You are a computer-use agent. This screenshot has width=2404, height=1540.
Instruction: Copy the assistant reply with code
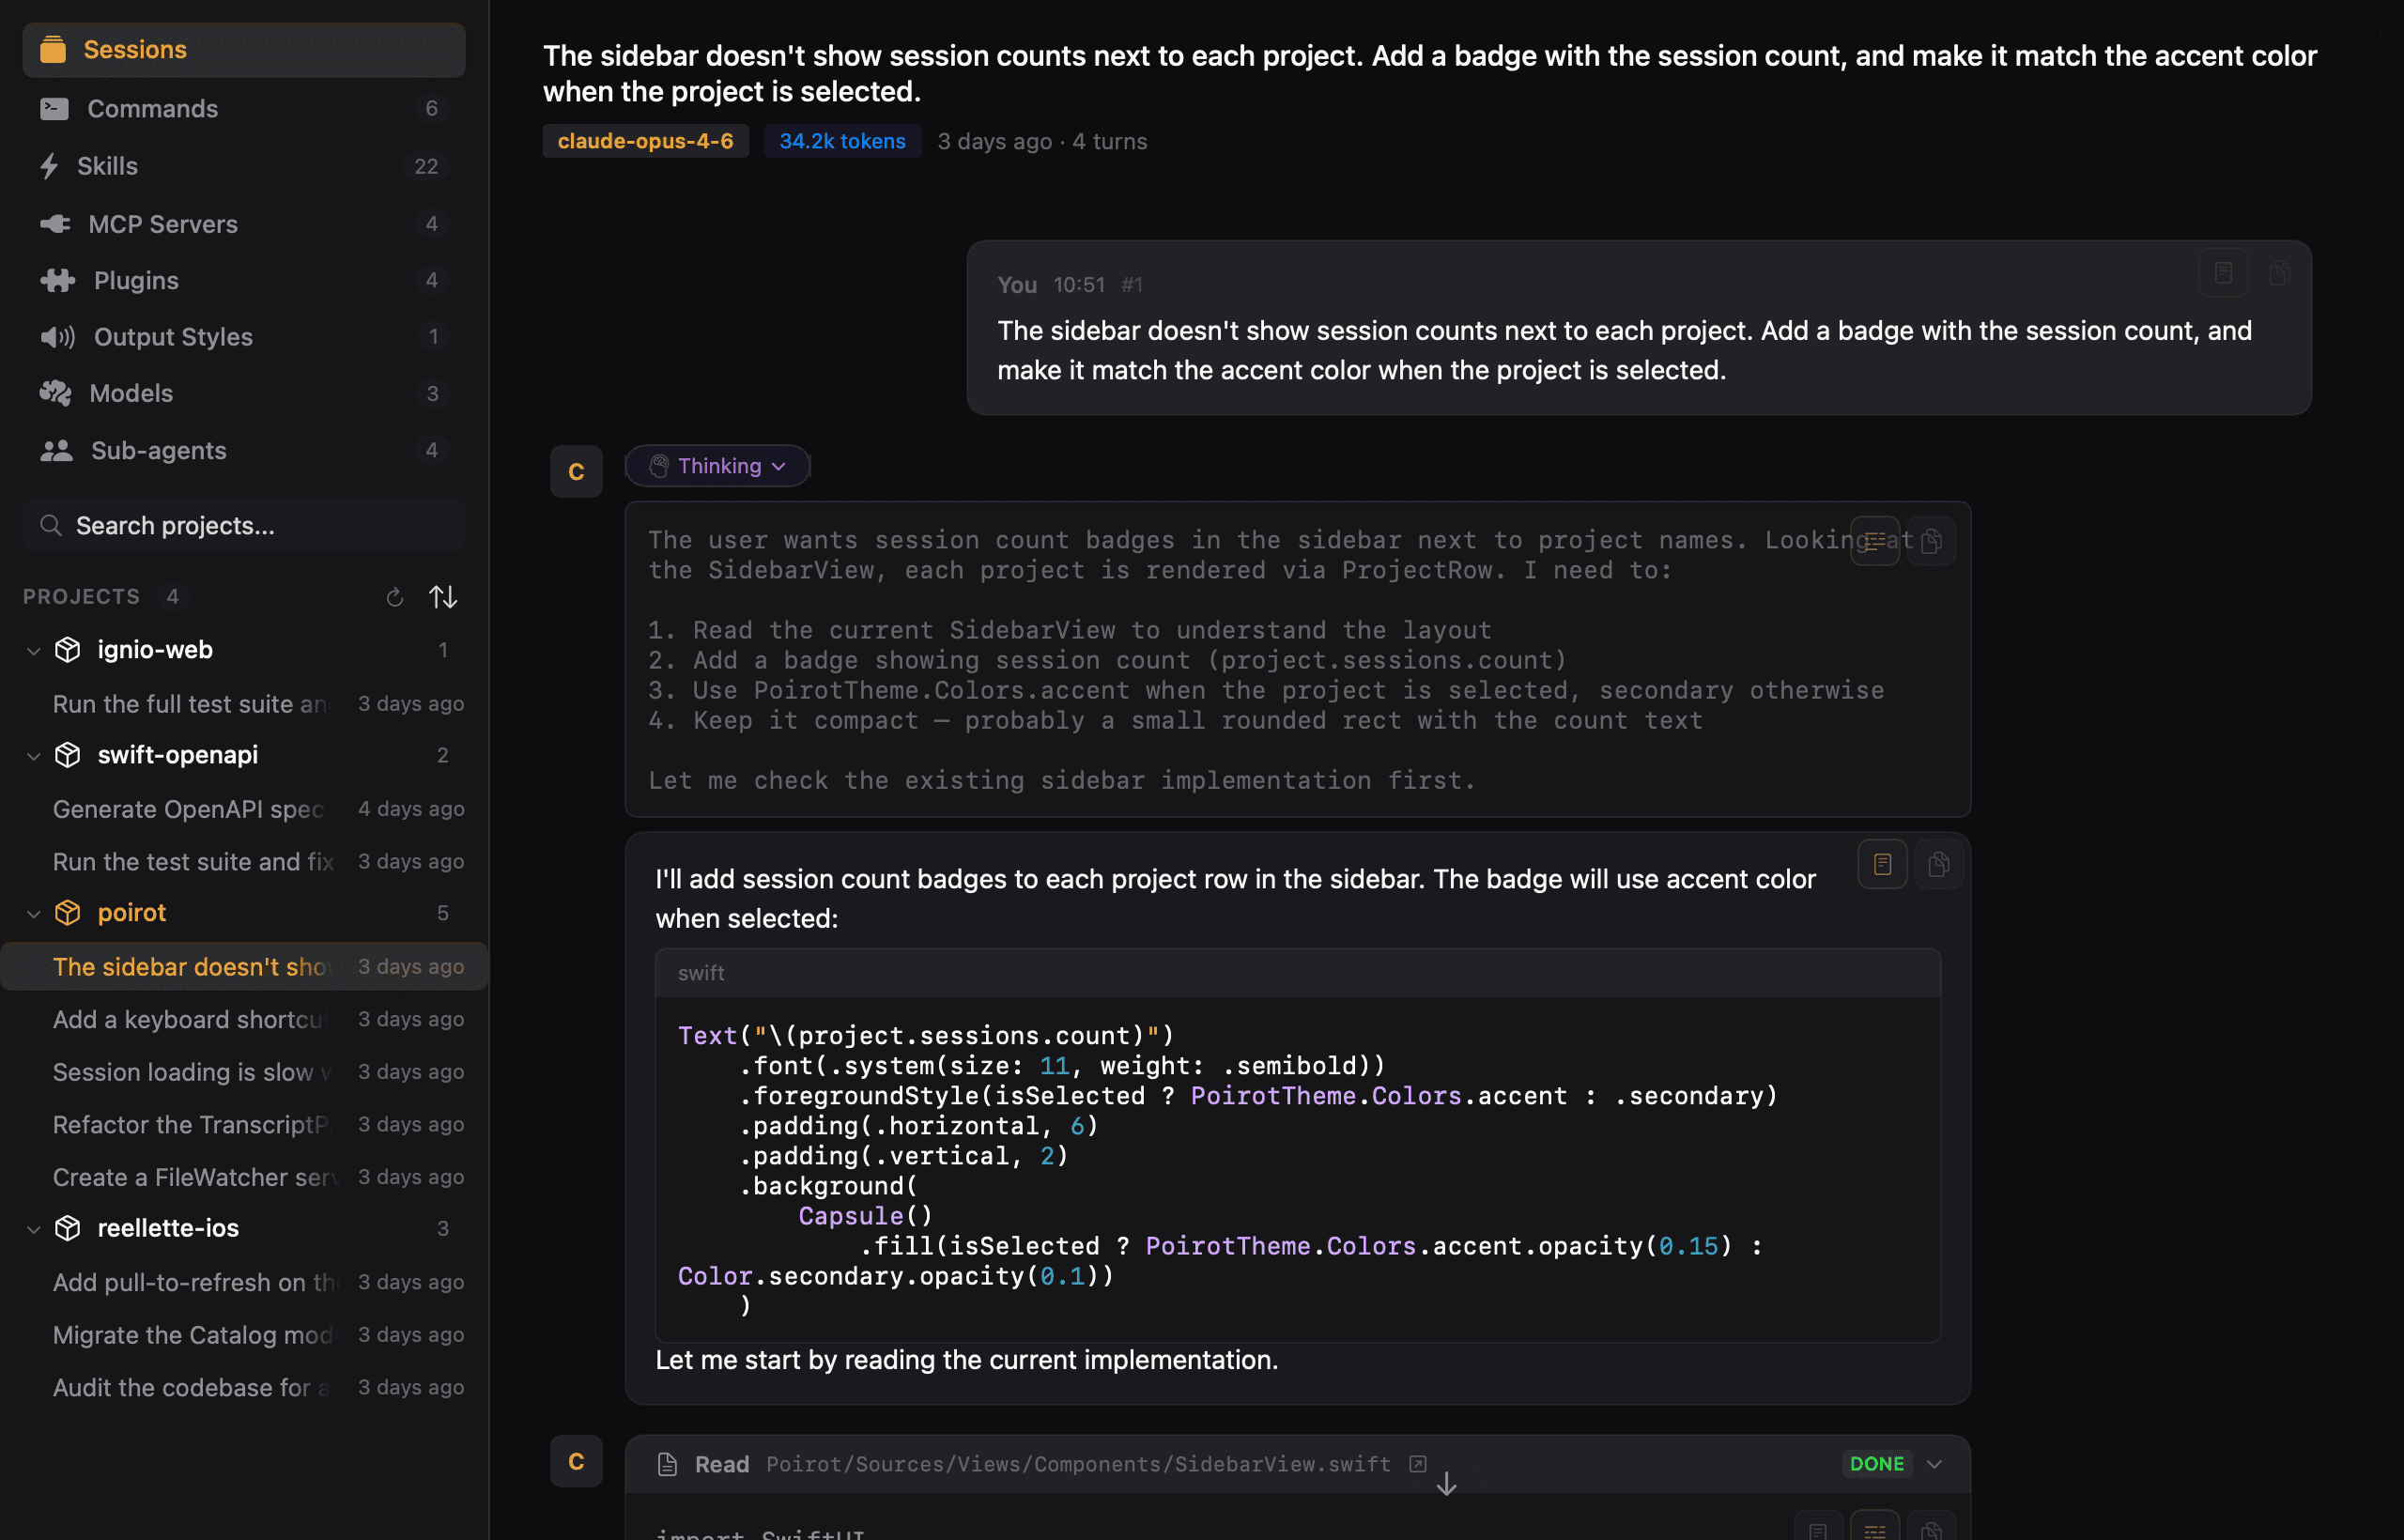pyautogui.click(x=1938, y=864)
